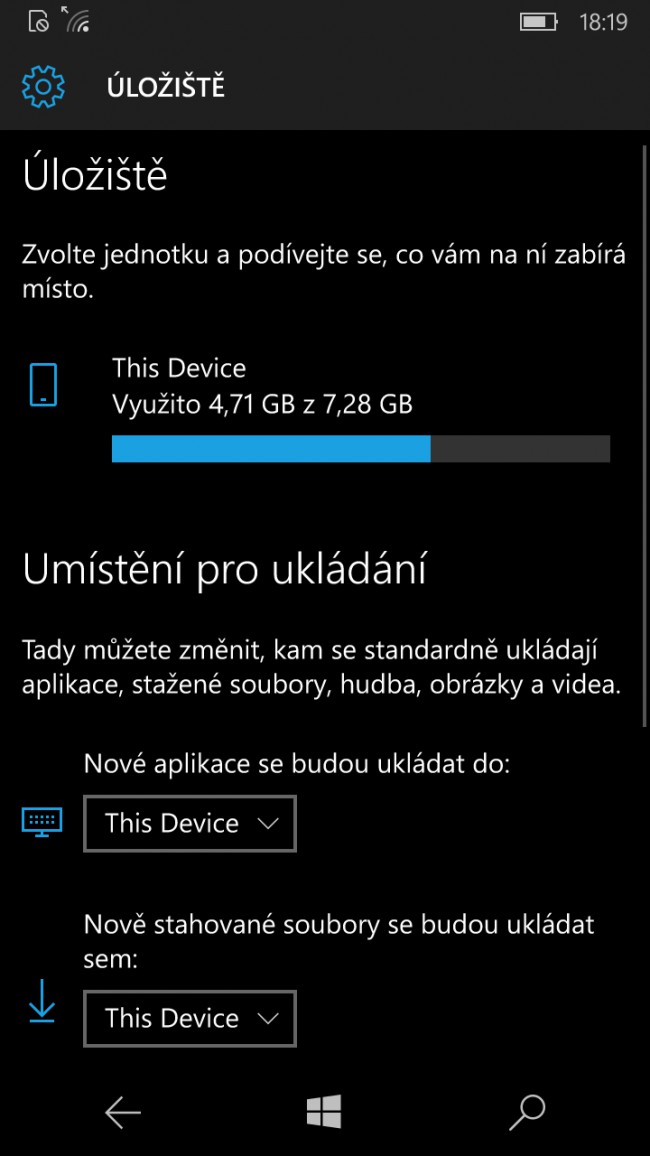The image size is (650, 1156).
Task: Open the settings gear icon in header
Action: [43, 87]
